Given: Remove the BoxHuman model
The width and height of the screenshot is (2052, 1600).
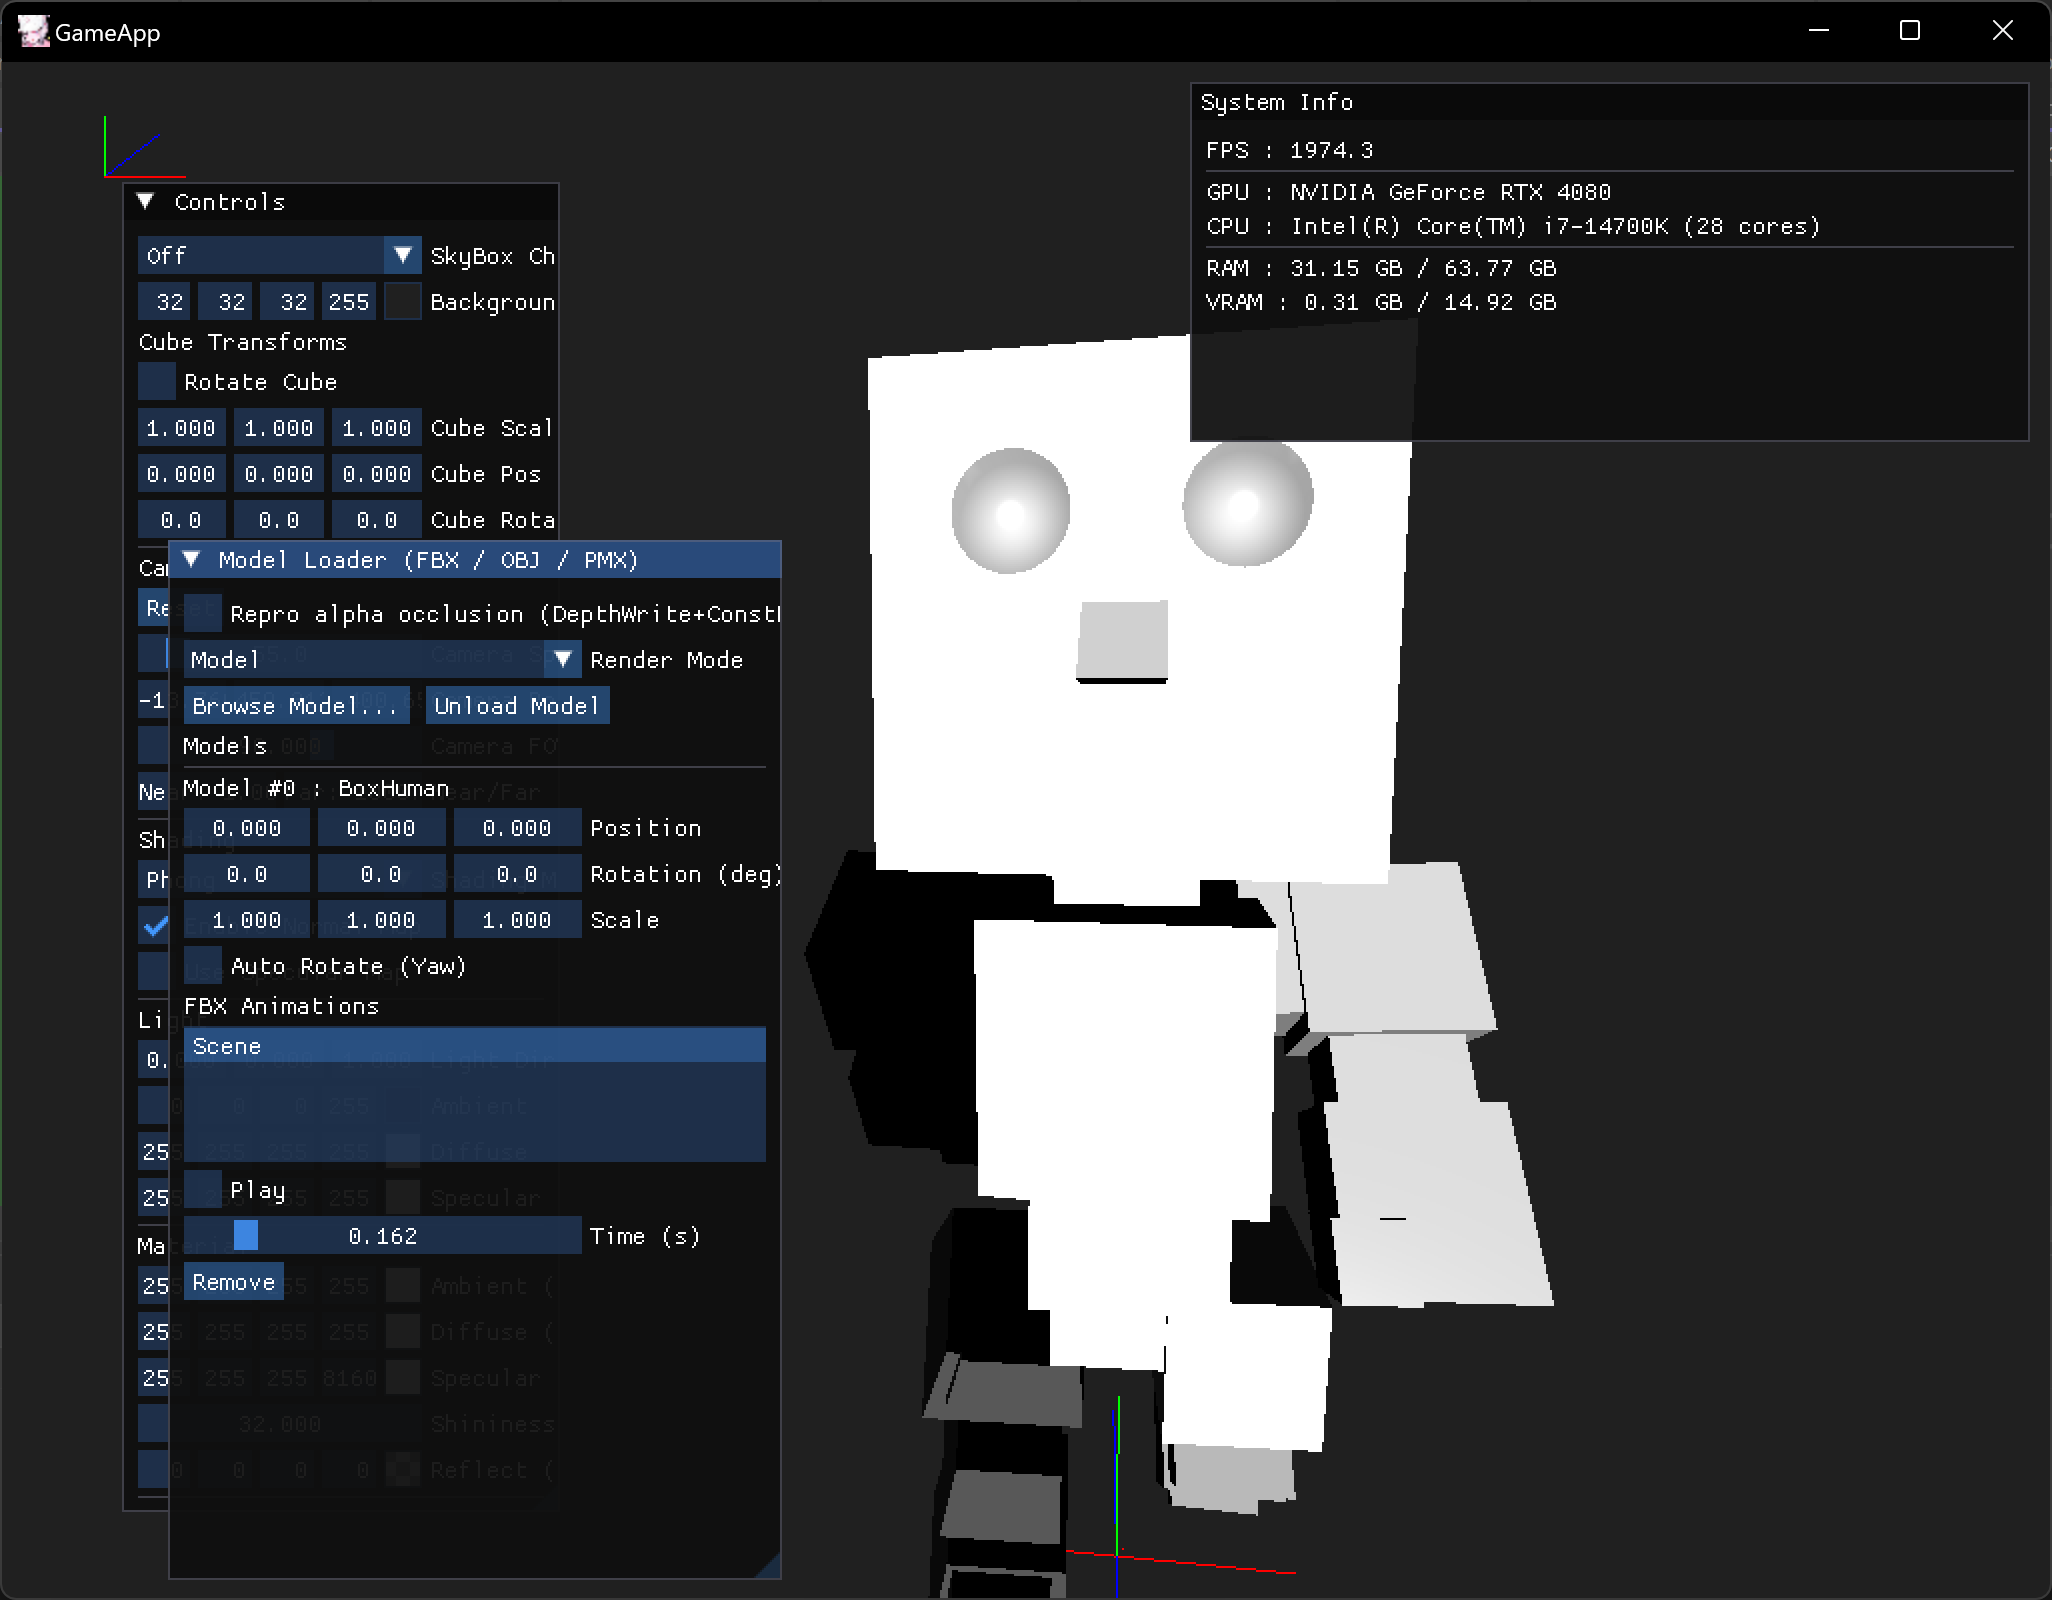Looking at the screenshot, I should [x=233, y=1282].
